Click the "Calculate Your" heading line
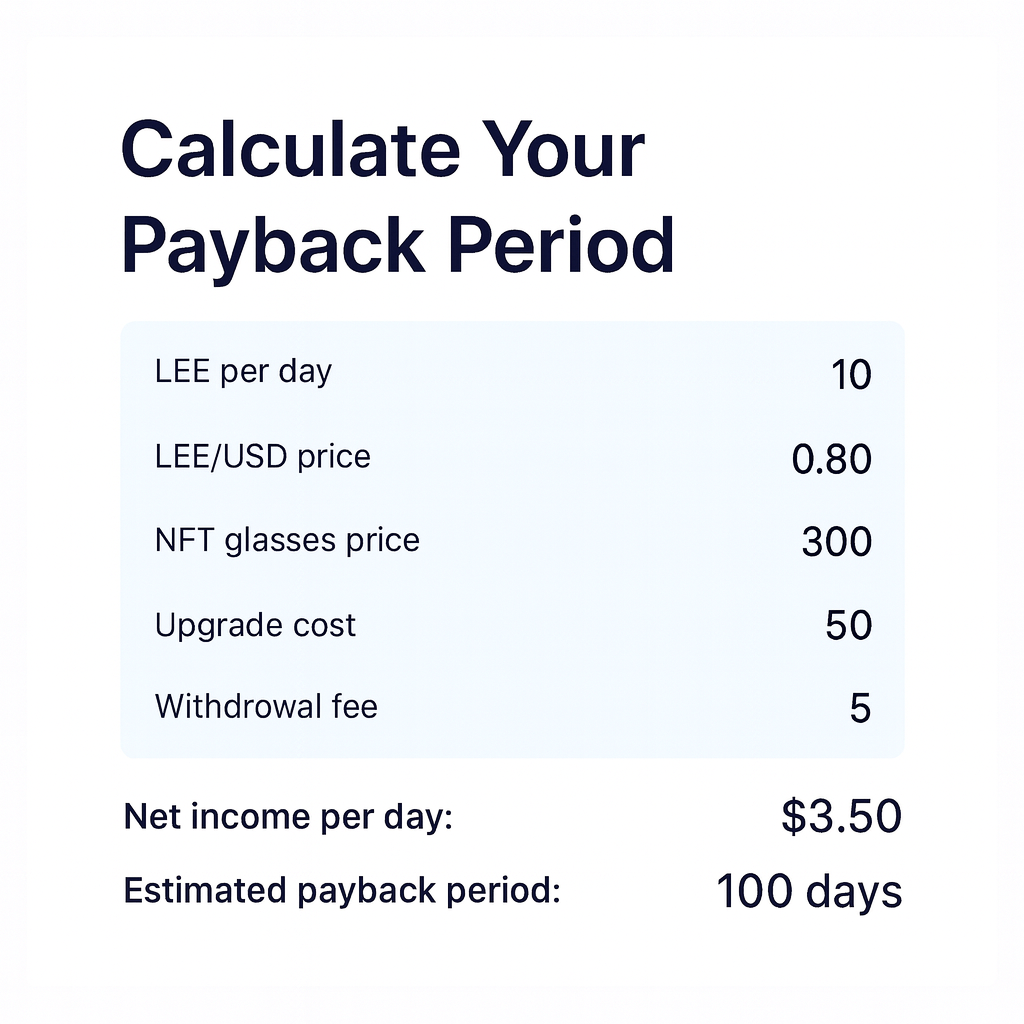 coord(382,151)
